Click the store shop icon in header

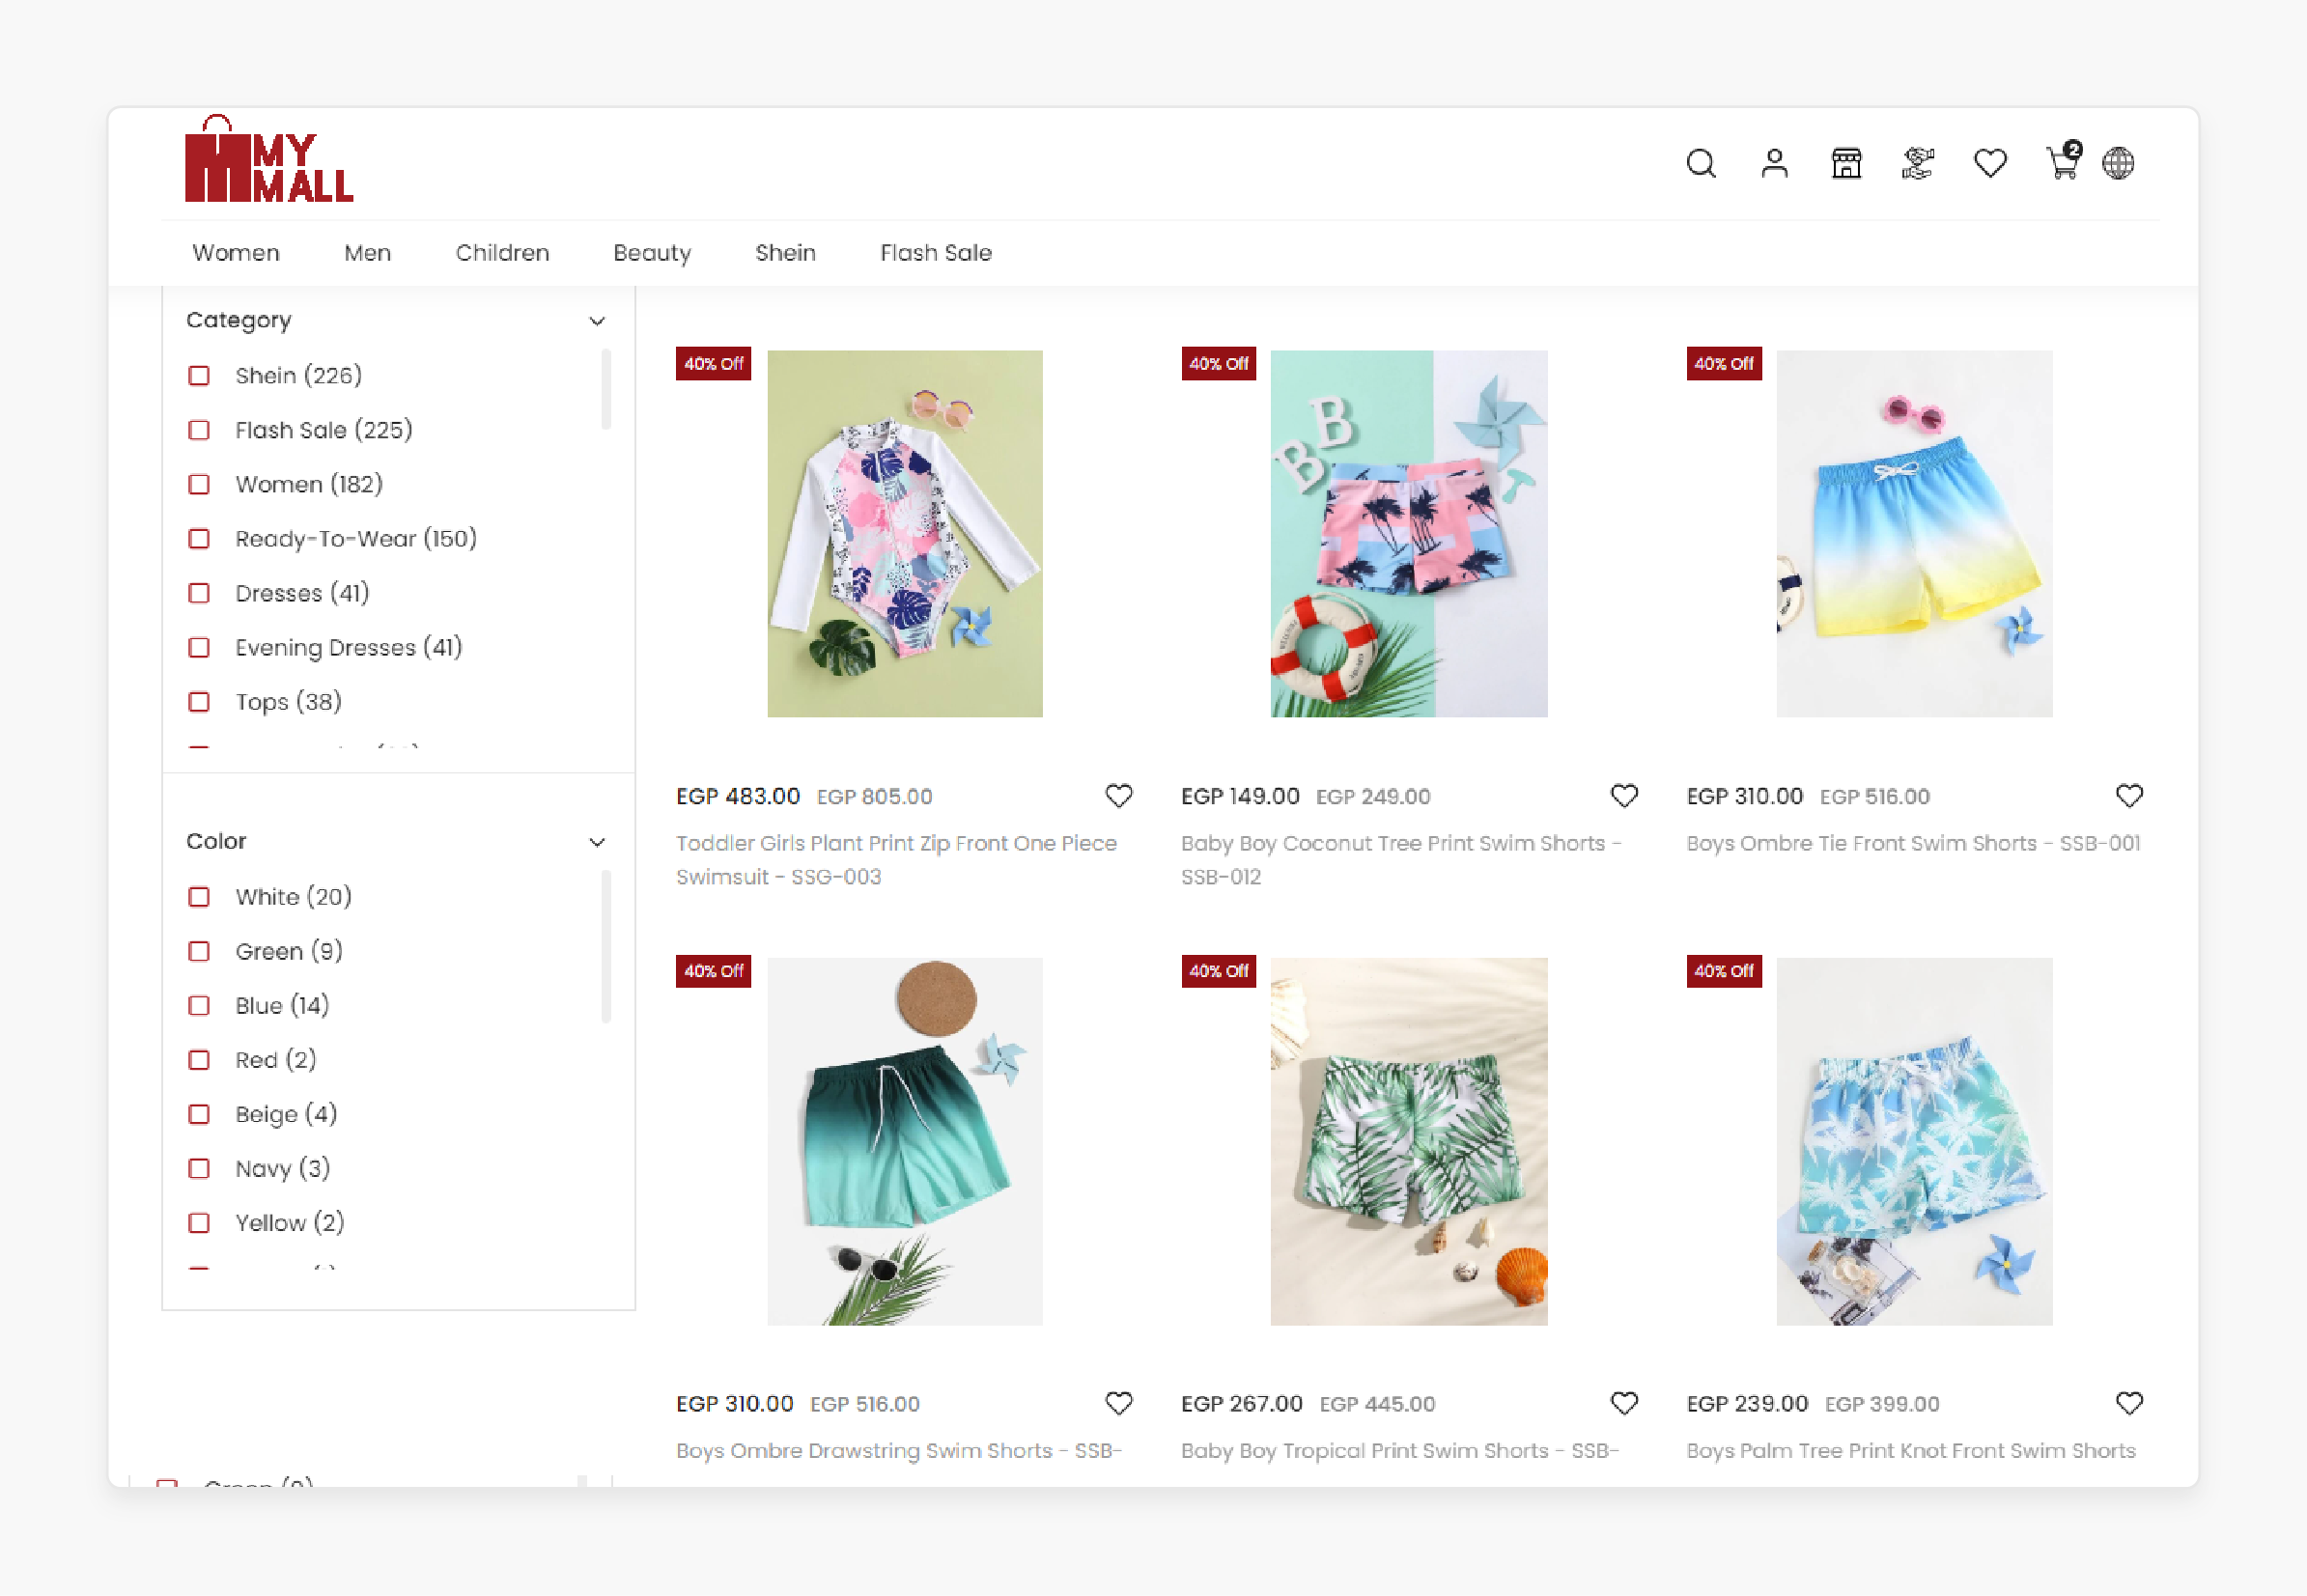pos(1846,163)
